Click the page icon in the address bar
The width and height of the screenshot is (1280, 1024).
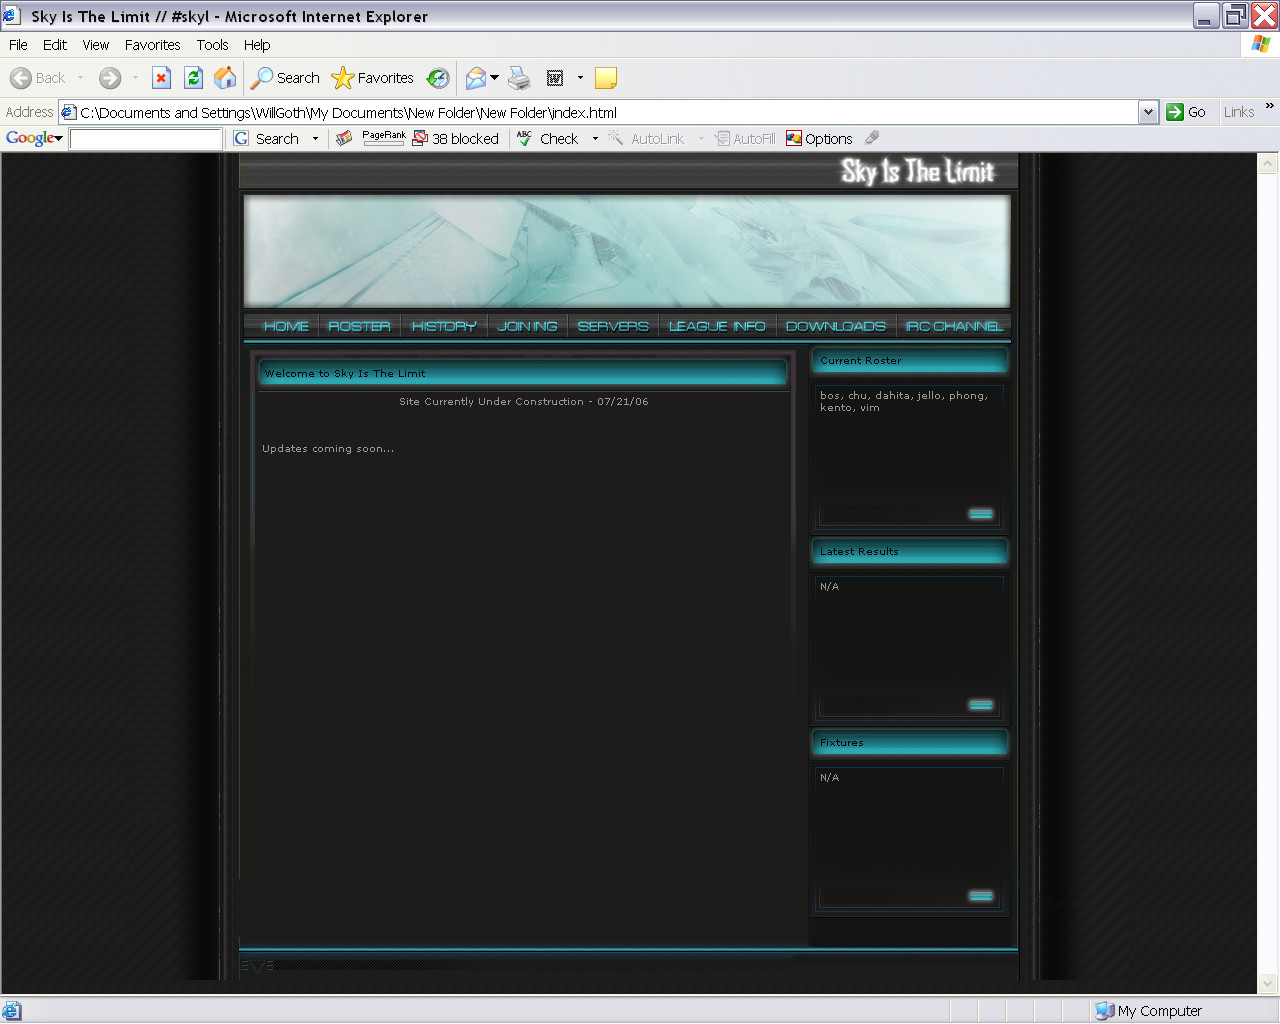pyautogui.click(x=69, y=112)
